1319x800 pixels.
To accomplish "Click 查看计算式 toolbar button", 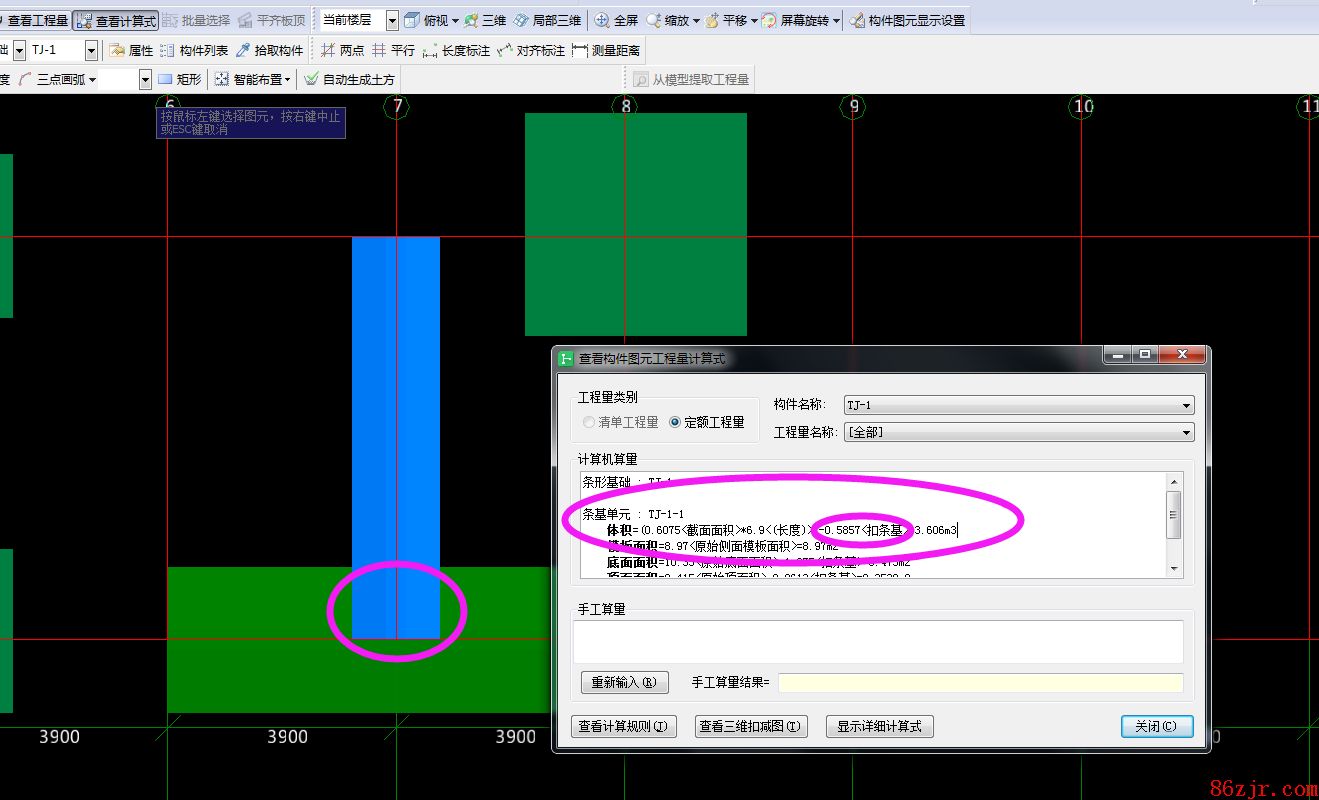I will pos(116,20).
